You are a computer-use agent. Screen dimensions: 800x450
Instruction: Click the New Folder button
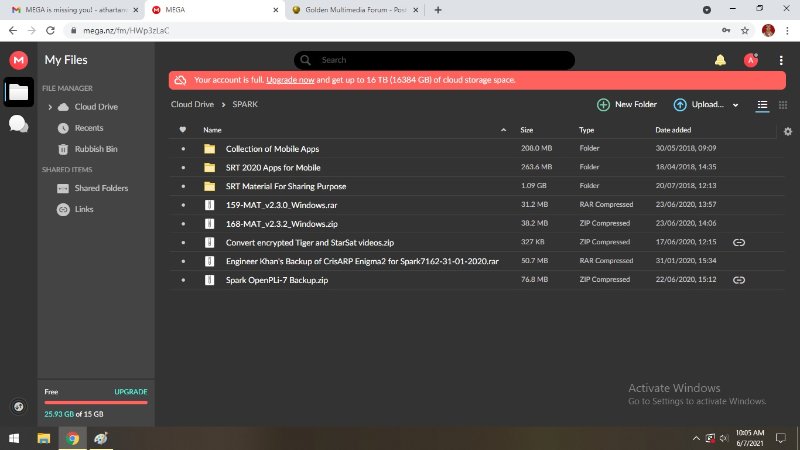(x=627, y=105)
